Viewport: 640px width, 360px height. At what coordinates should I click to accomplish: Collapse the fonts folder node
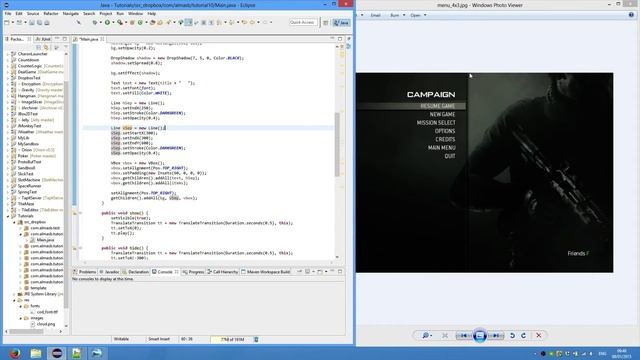coord(21,306)
